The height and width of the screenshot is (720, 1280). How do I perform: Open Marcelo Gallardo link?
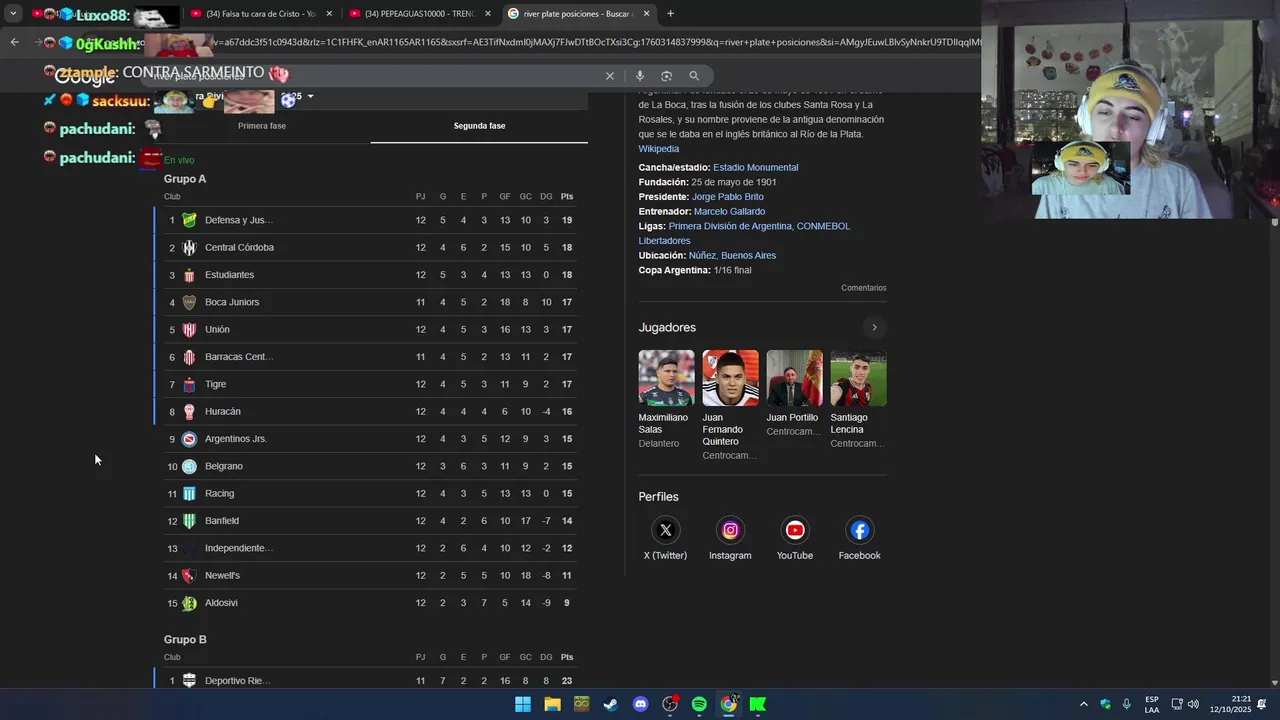(729, 212)
